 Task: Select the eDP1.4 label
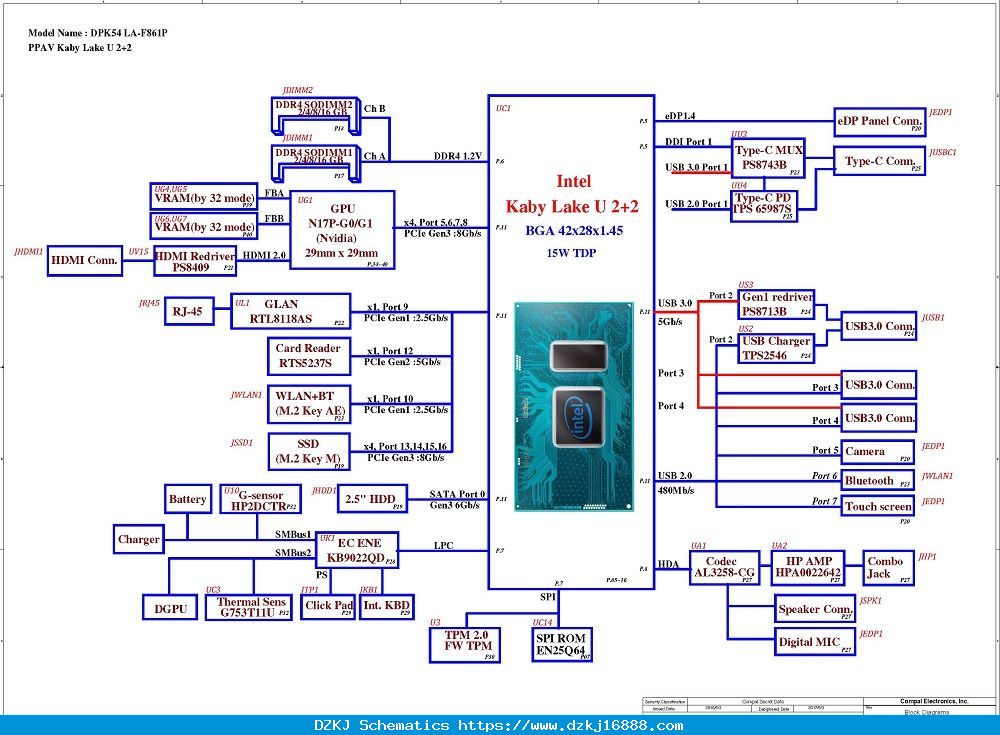click(x=680, y=116)
